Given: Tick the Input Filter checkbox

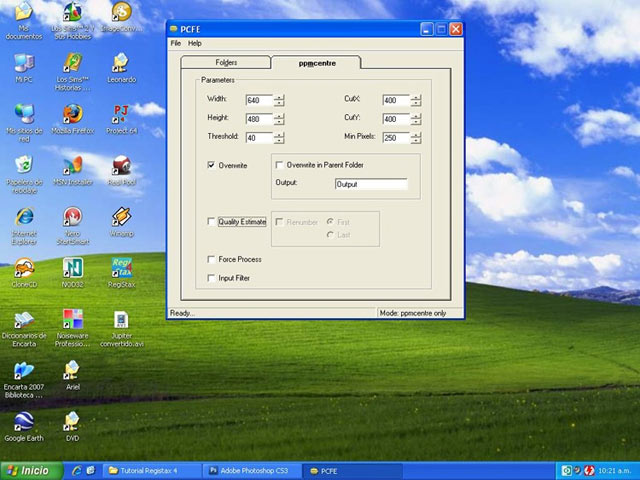Looking at the screenshot, I should (x=211, y=278).
